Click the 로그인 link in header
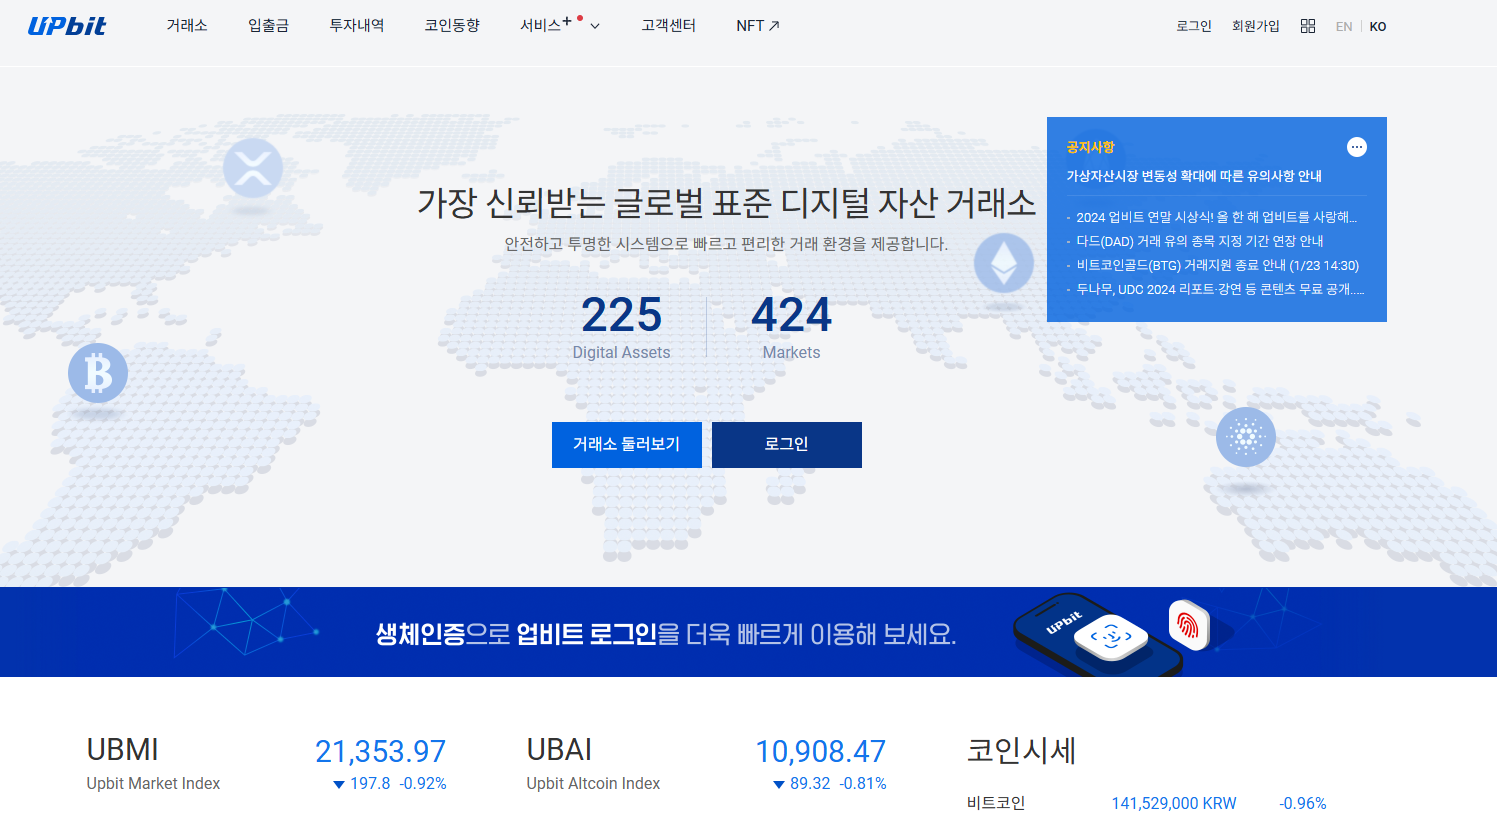 click(1194, 26)
